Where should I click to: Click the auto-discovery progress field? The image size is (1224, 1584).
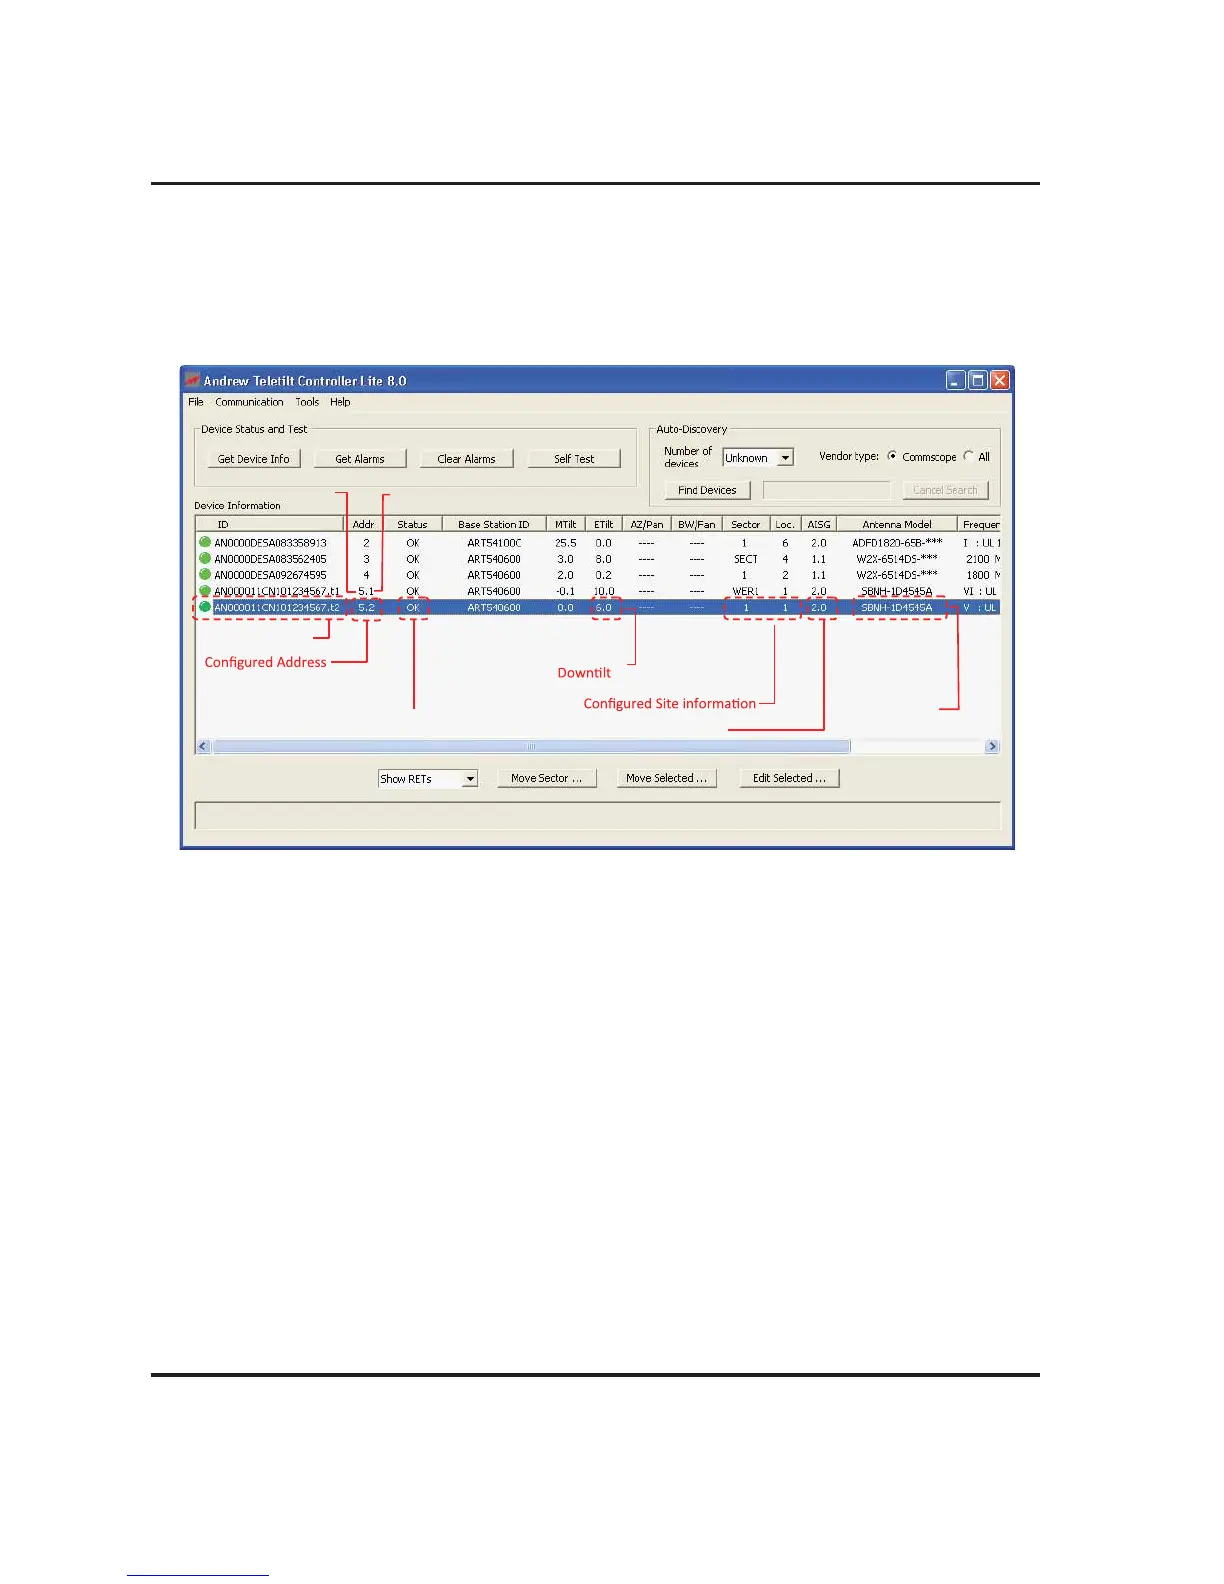(x=826, y=490)
